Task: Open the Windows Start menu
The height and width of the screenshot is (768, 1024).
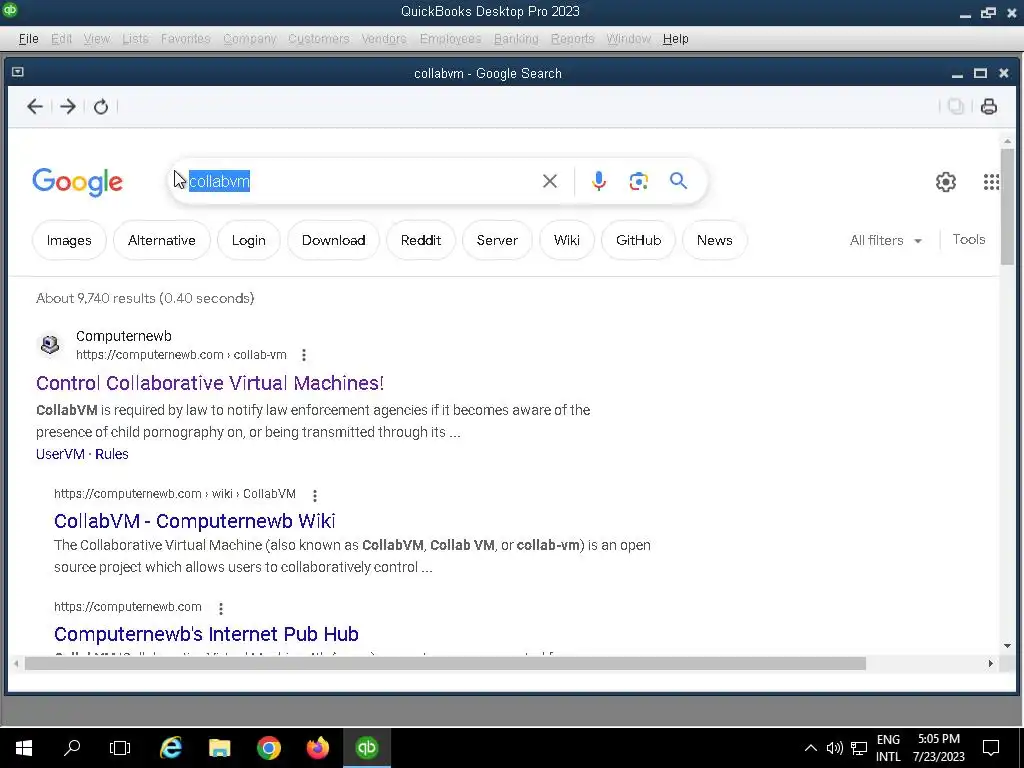Action: click(x=24, y=748)
